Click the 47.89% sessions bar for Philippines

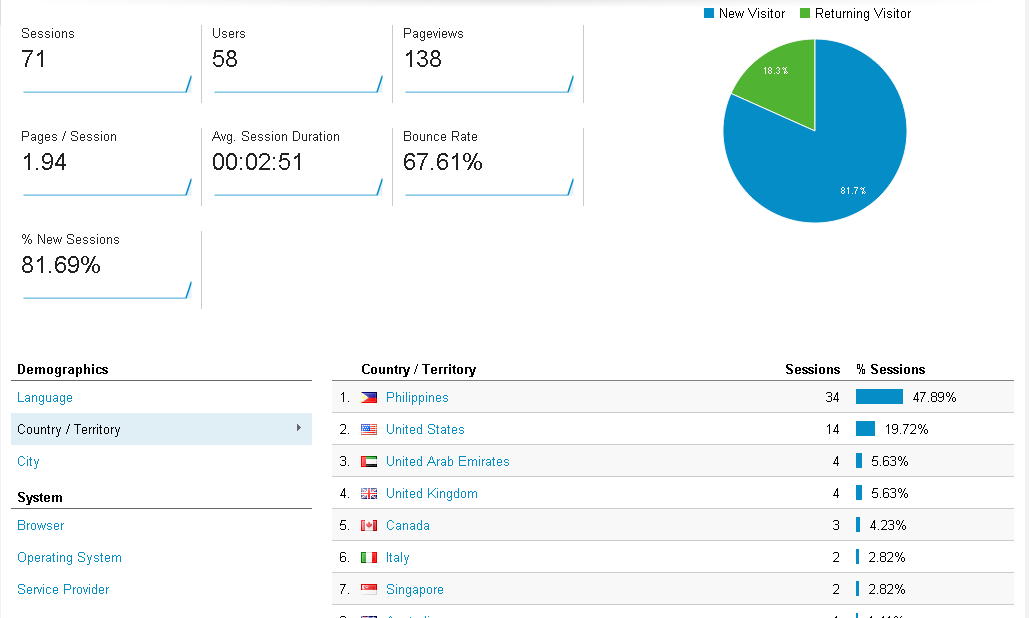pos(879,397)
